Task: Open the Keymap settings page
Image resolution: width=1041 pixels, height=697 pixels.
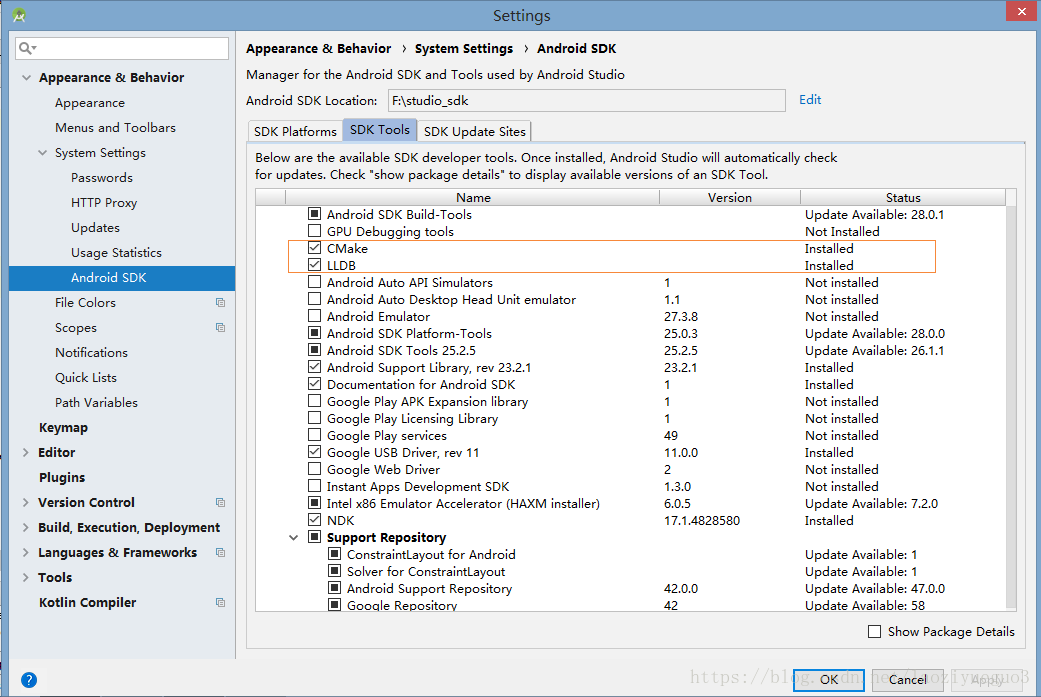Action: pyautogui.click(x=63, y=427)
